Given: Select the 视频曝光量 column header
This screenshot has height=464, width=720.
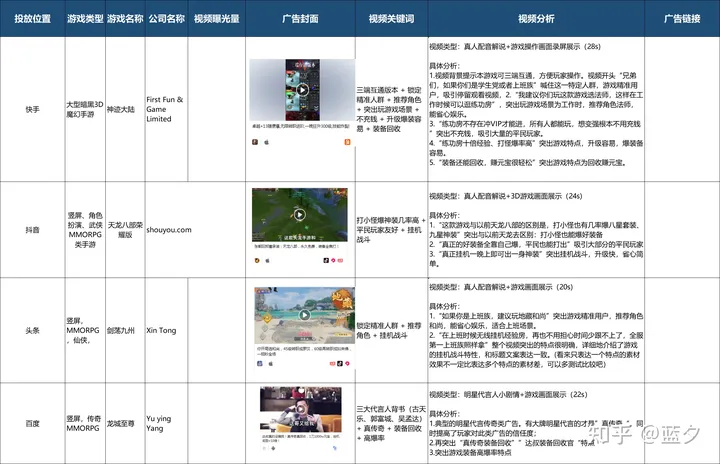Looking at the screenshot, I should pos(216,18).
